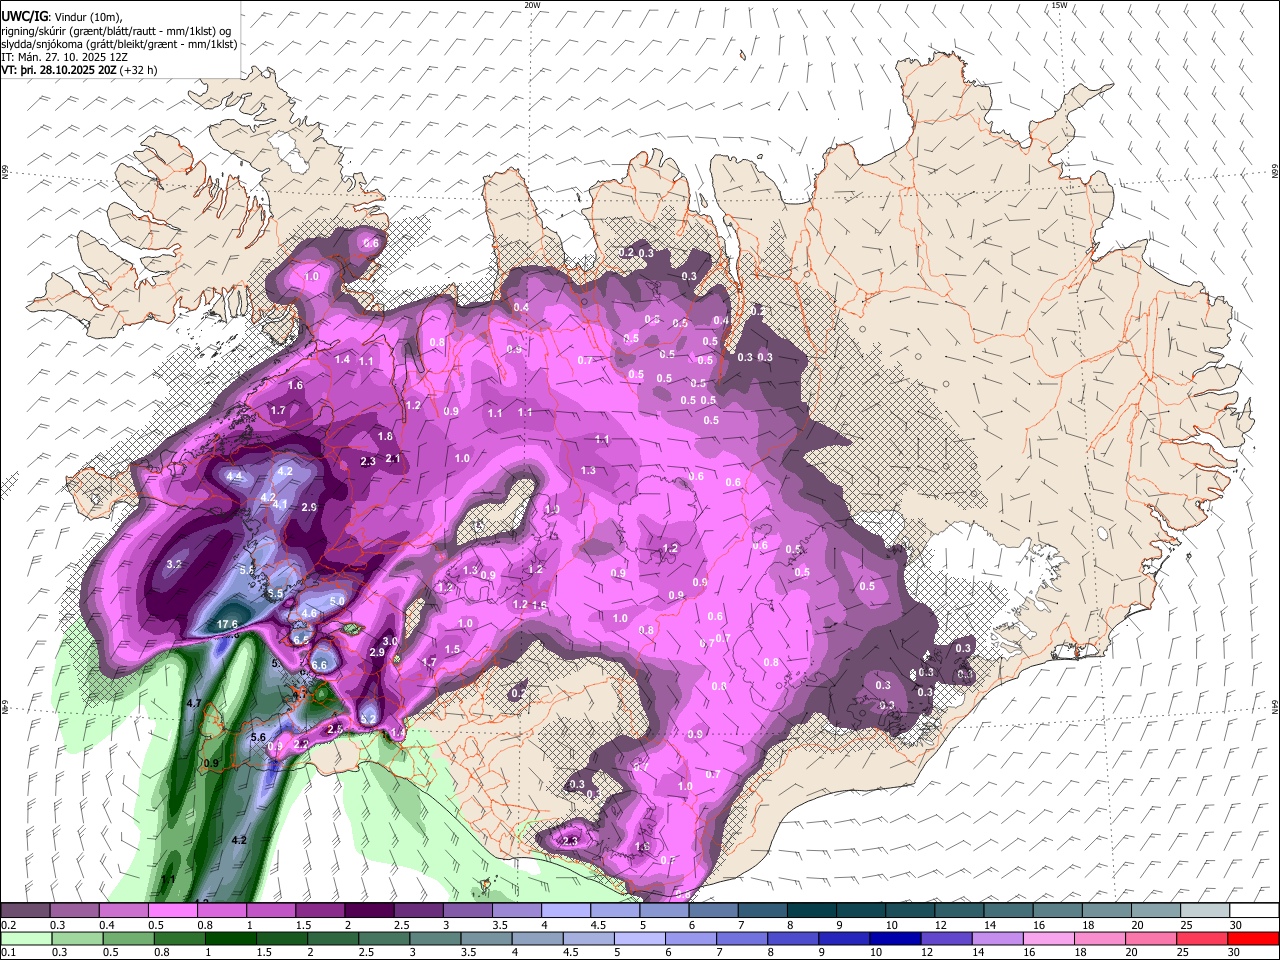Click the 2.1 snowfall value on the map

393,458
